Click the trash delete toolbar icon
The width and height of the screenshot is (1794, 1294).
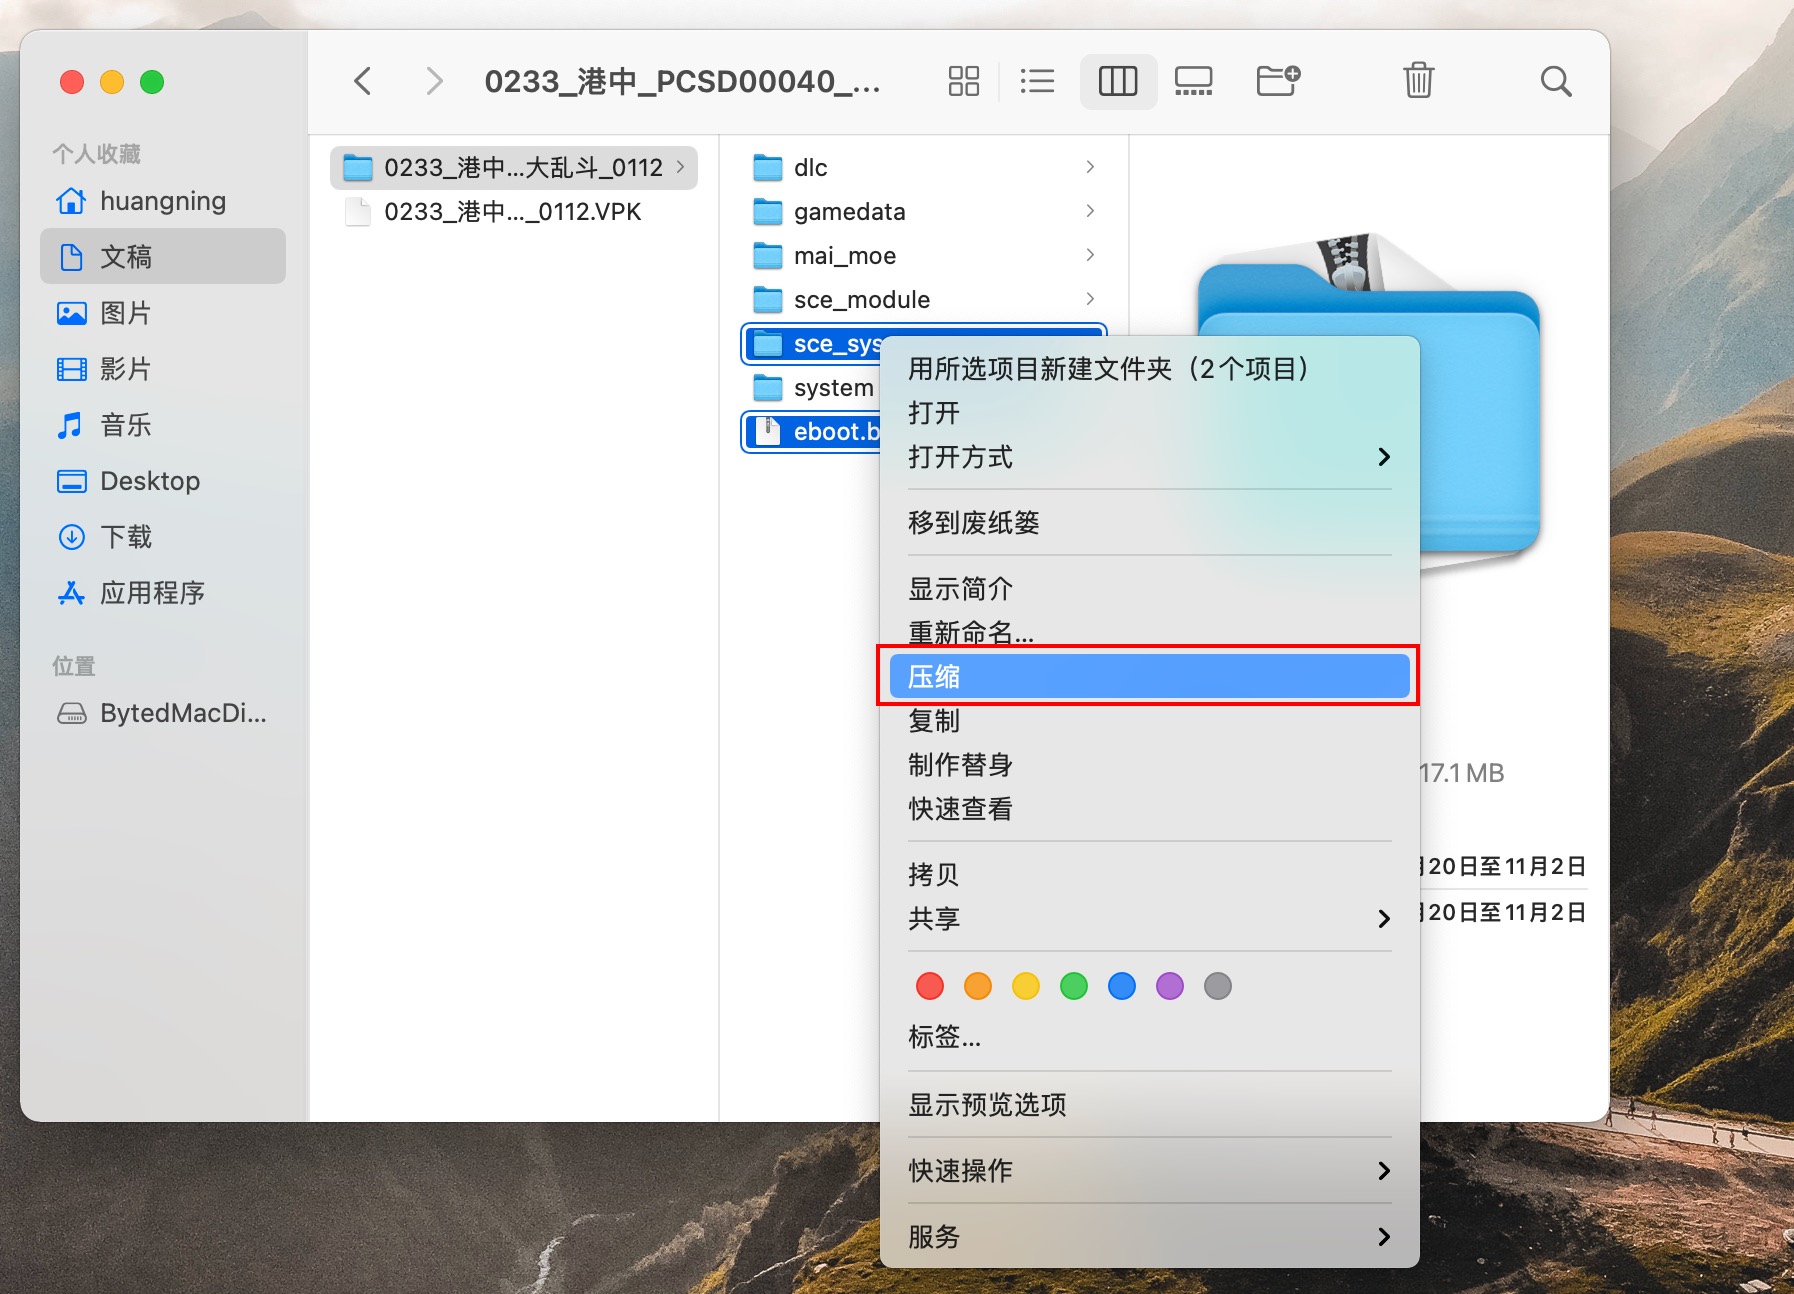1418,81
